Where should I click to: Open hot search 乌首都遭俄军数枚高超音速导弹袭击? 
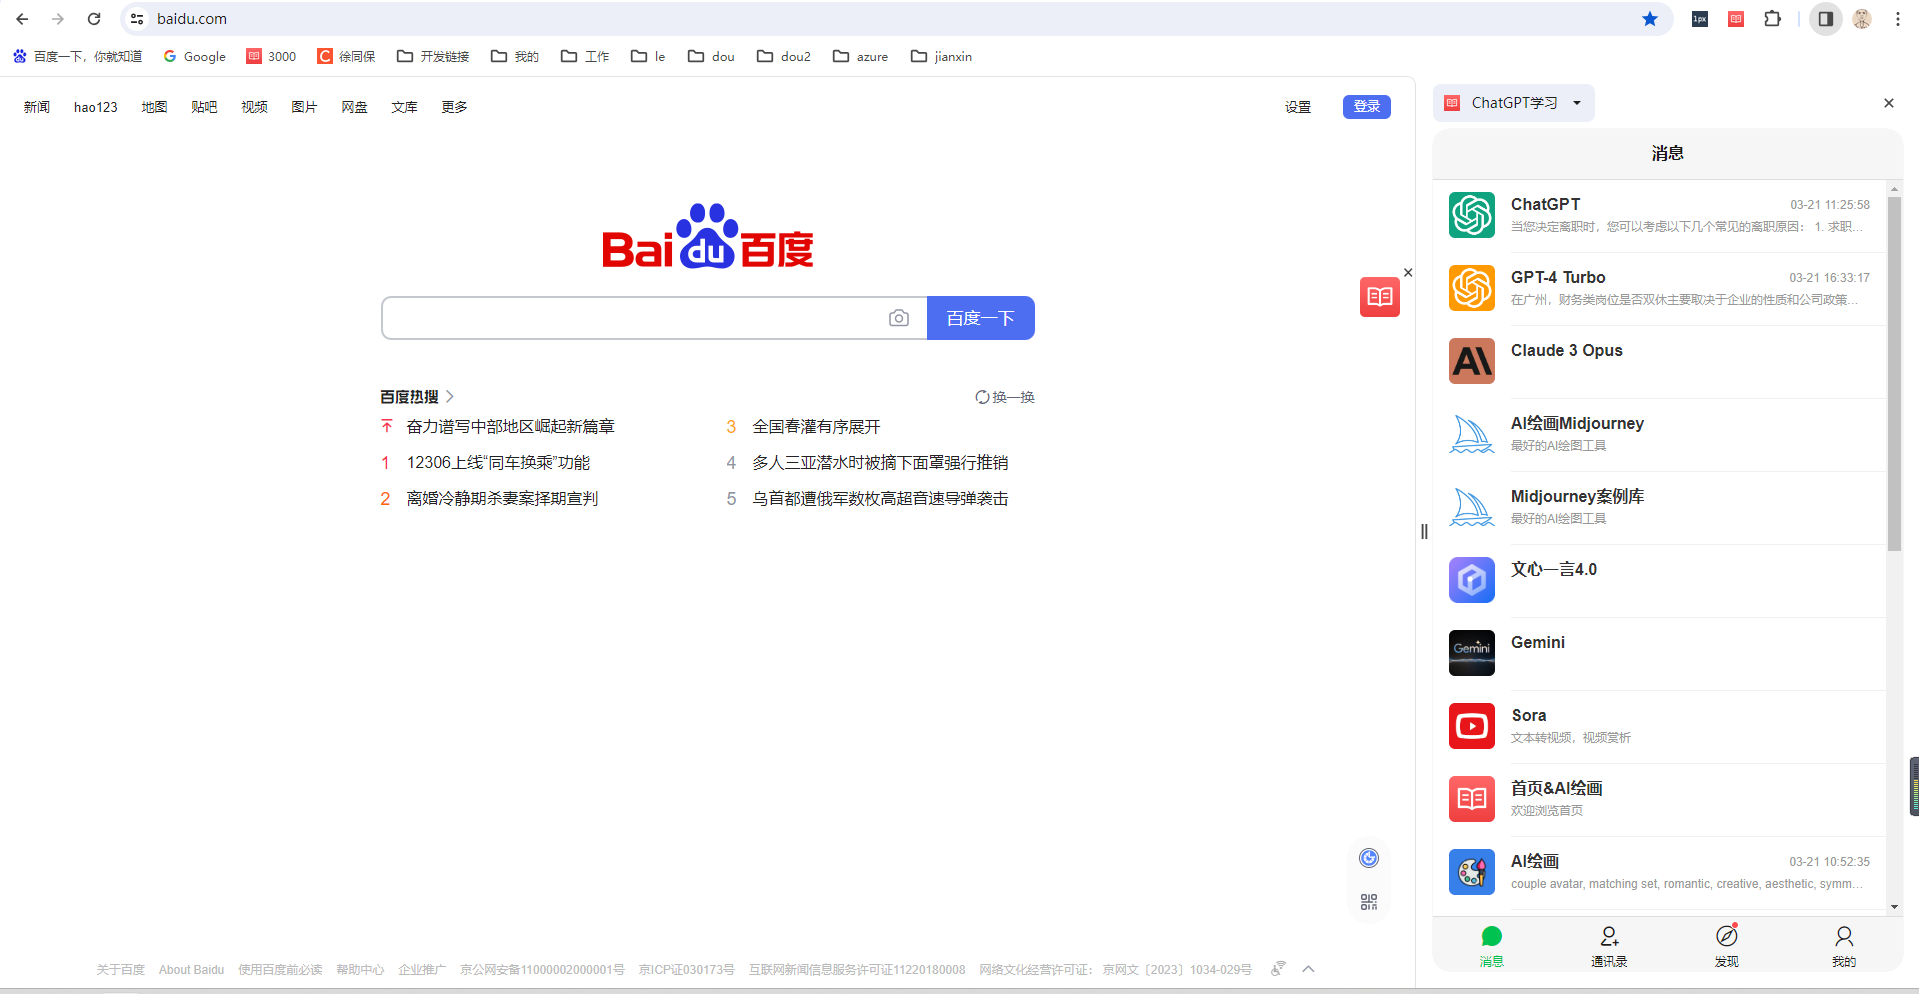coord(880,499)
